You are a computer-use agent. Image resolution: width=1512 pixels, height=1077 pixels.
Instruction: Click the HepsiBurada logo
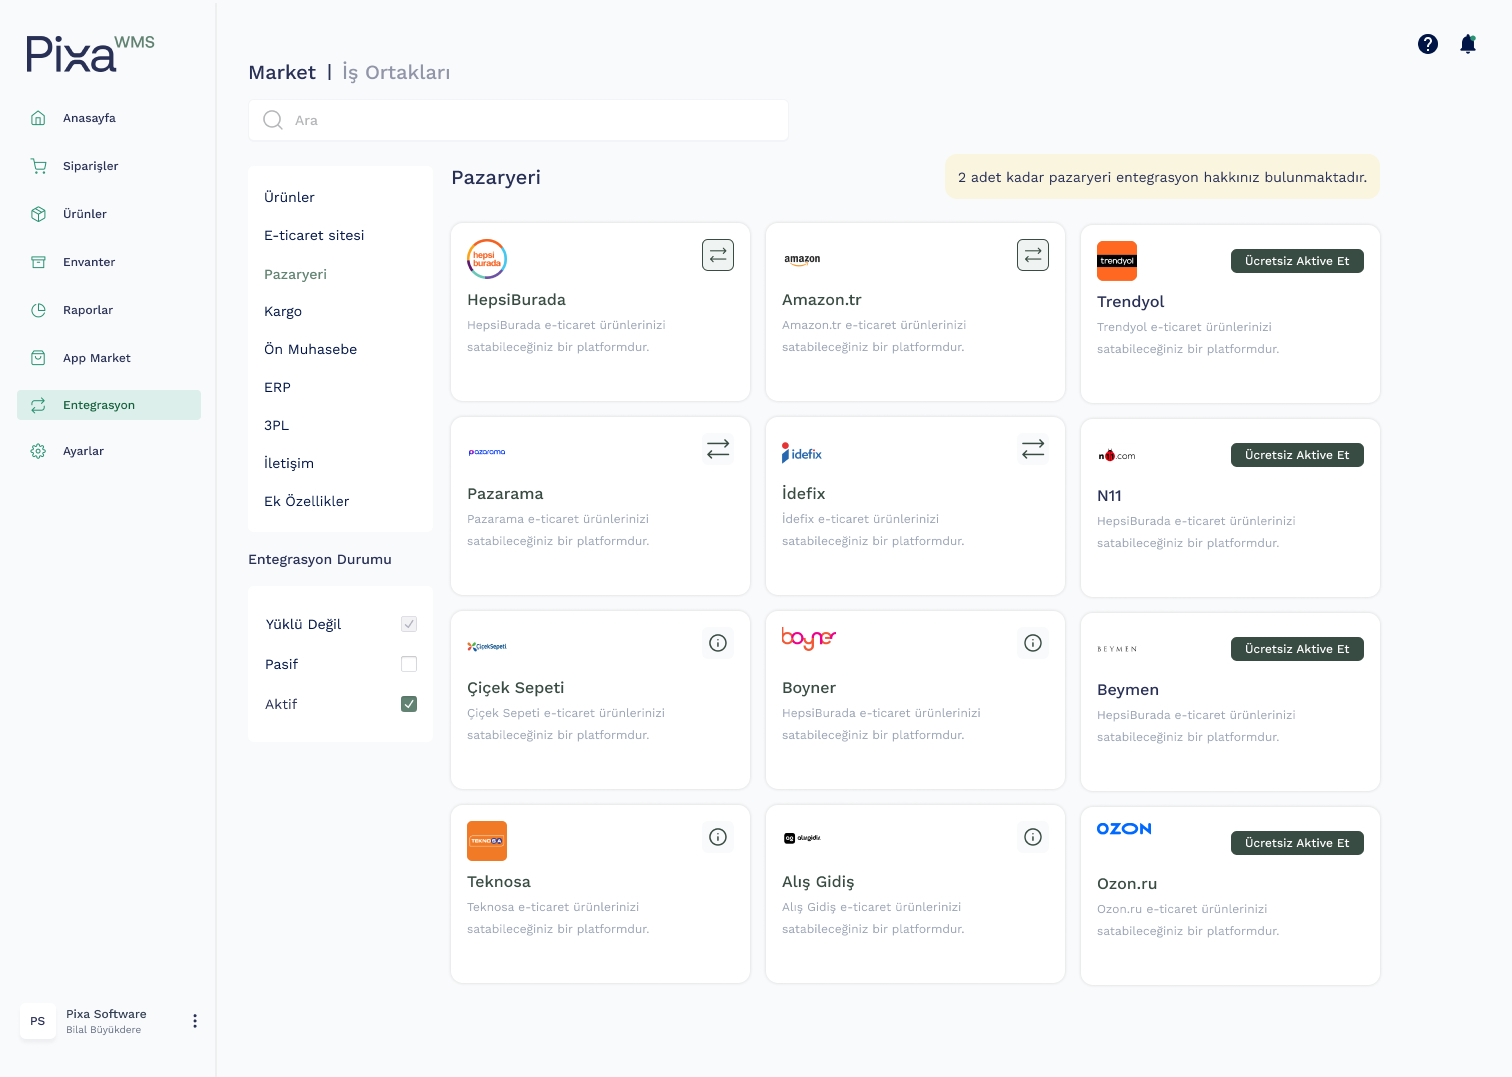[x=487, y=259]
